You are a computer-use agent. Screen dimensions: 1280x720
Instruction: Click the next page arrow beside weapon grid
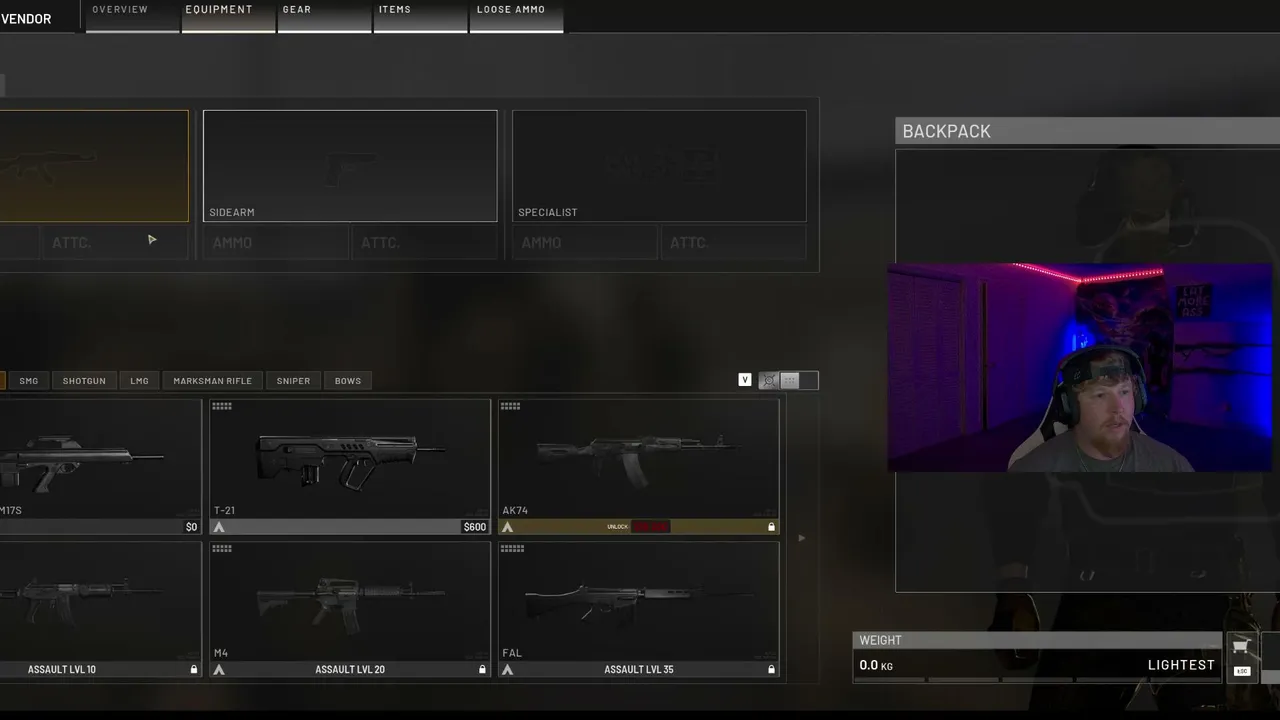(801, 538)
